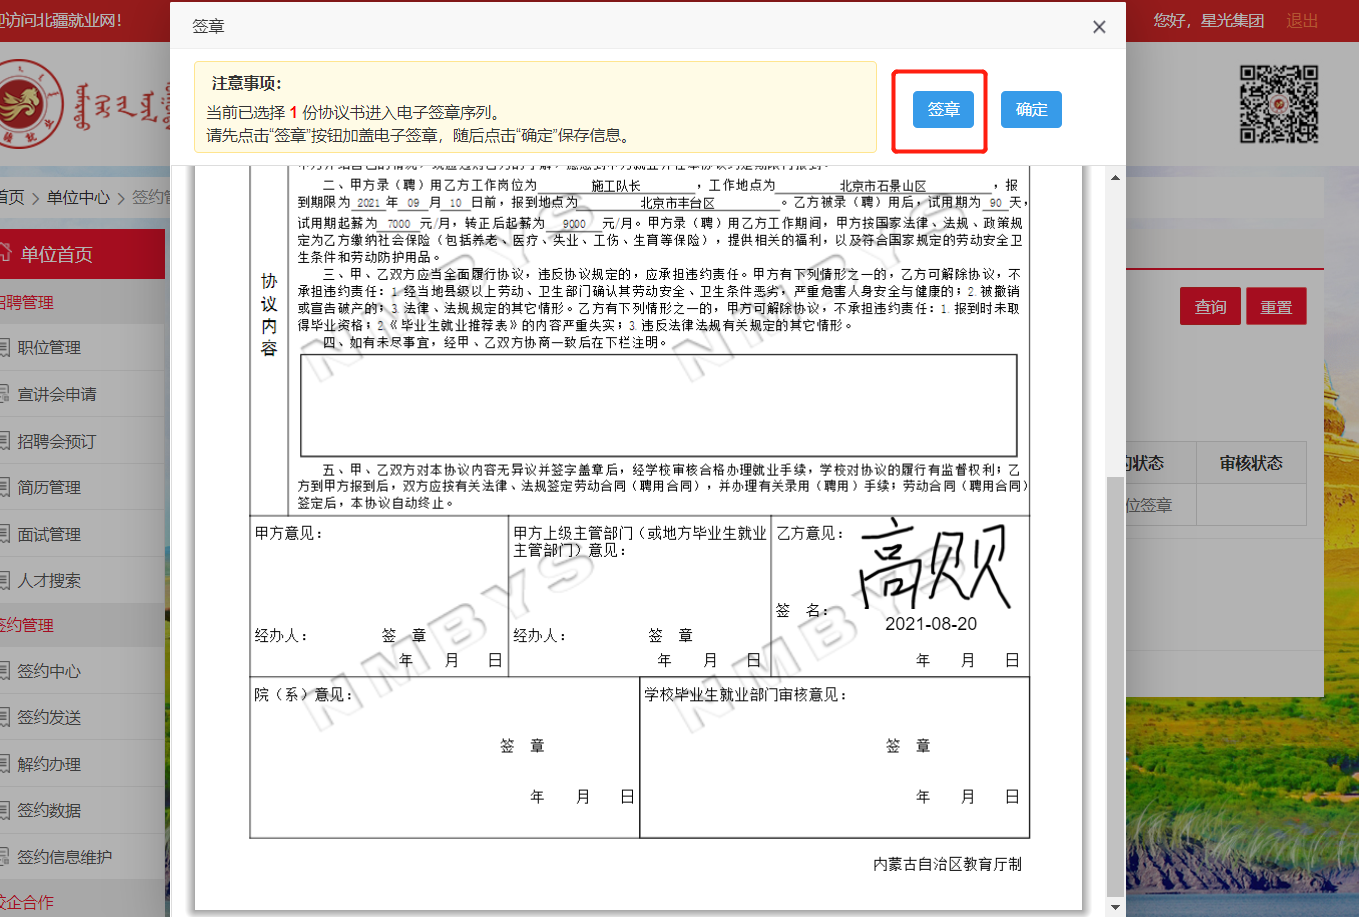This screenshot has width=1359, height=917.
Task: Click the blue 签章 button
Action: coord(942,110)
